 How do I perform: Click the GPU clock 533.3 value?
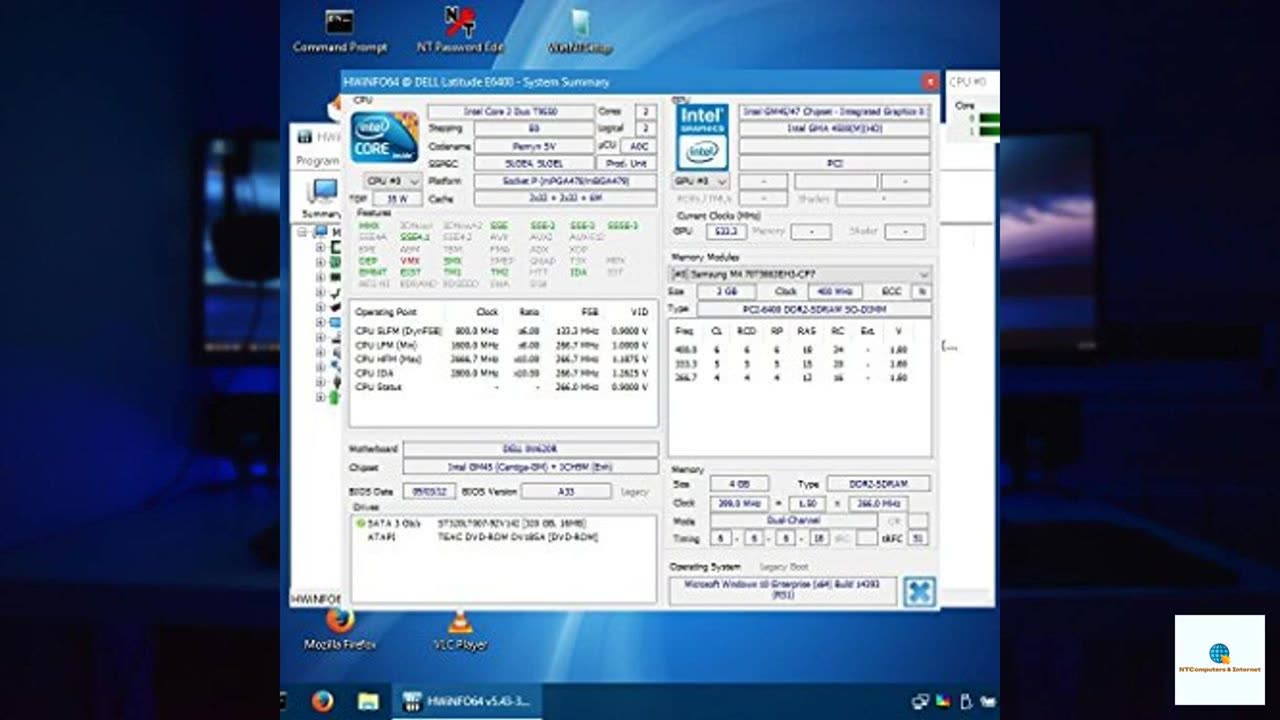[x=725, y=231]
